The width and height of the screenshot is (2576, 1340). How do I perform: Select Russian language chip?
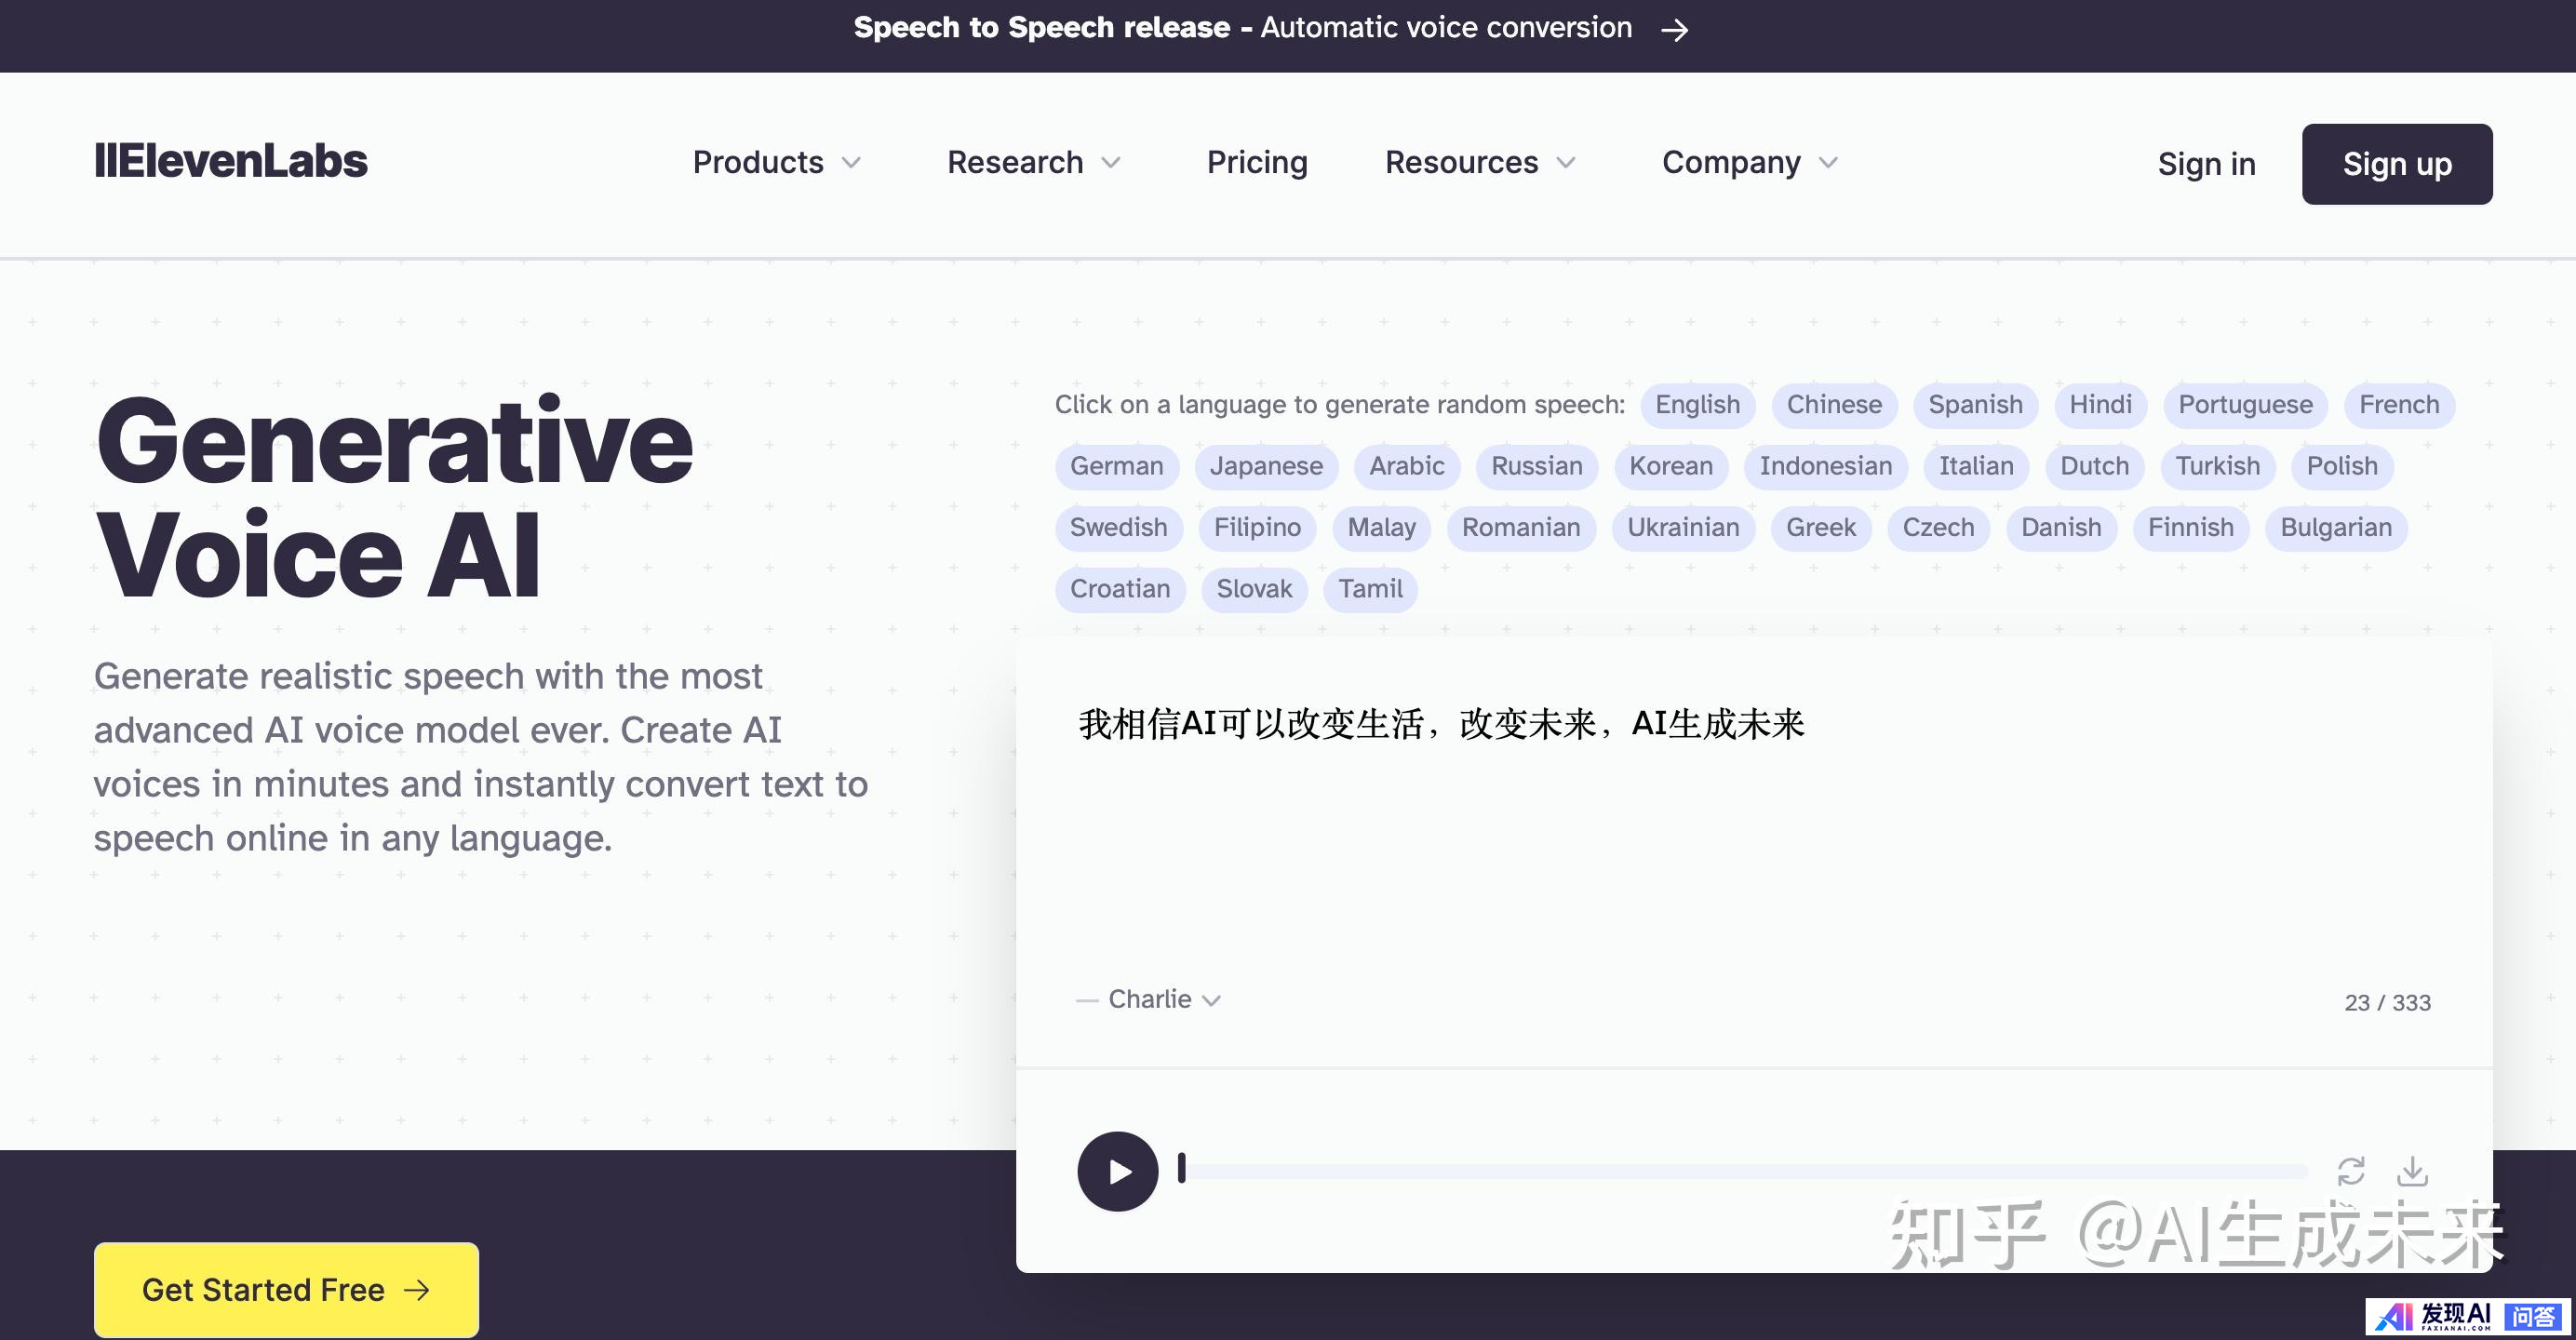pyautogui.click(x=1536, y=466)
